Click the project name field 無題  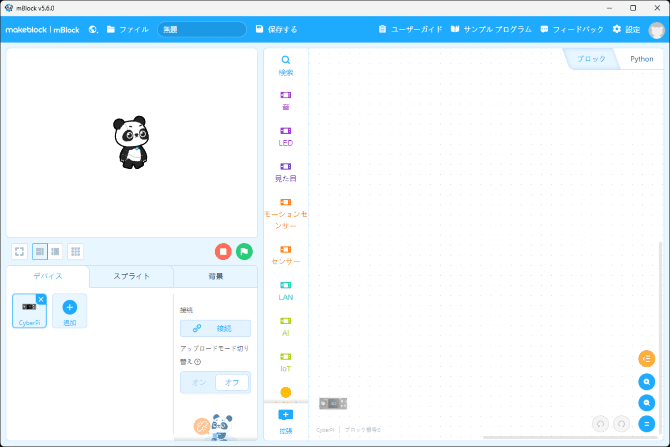click(202, 29)
